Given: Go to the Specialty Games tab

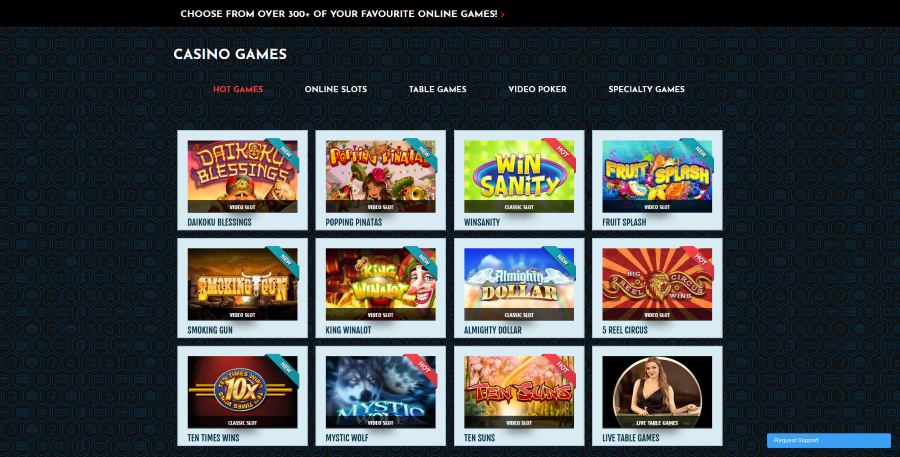Looking at the screenshot, I should pos(646,89).
